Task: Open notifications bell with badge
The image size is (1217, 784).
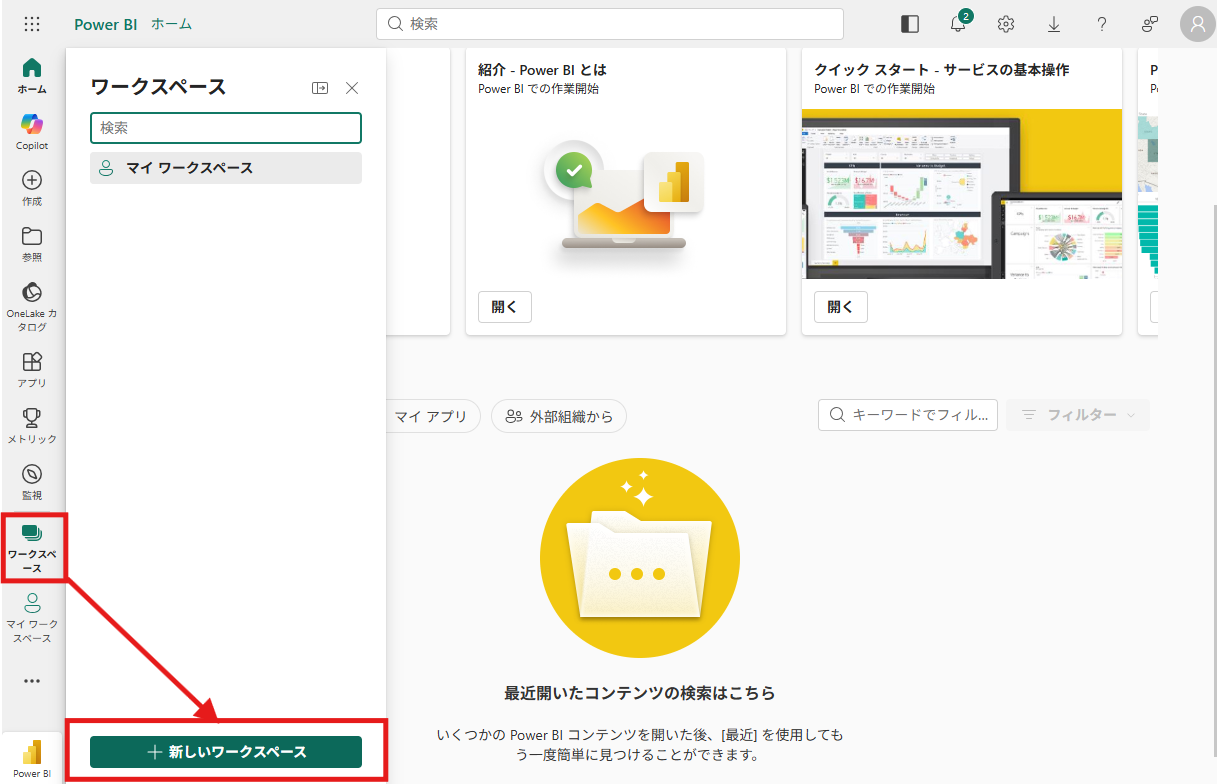Action: point(958,24)
